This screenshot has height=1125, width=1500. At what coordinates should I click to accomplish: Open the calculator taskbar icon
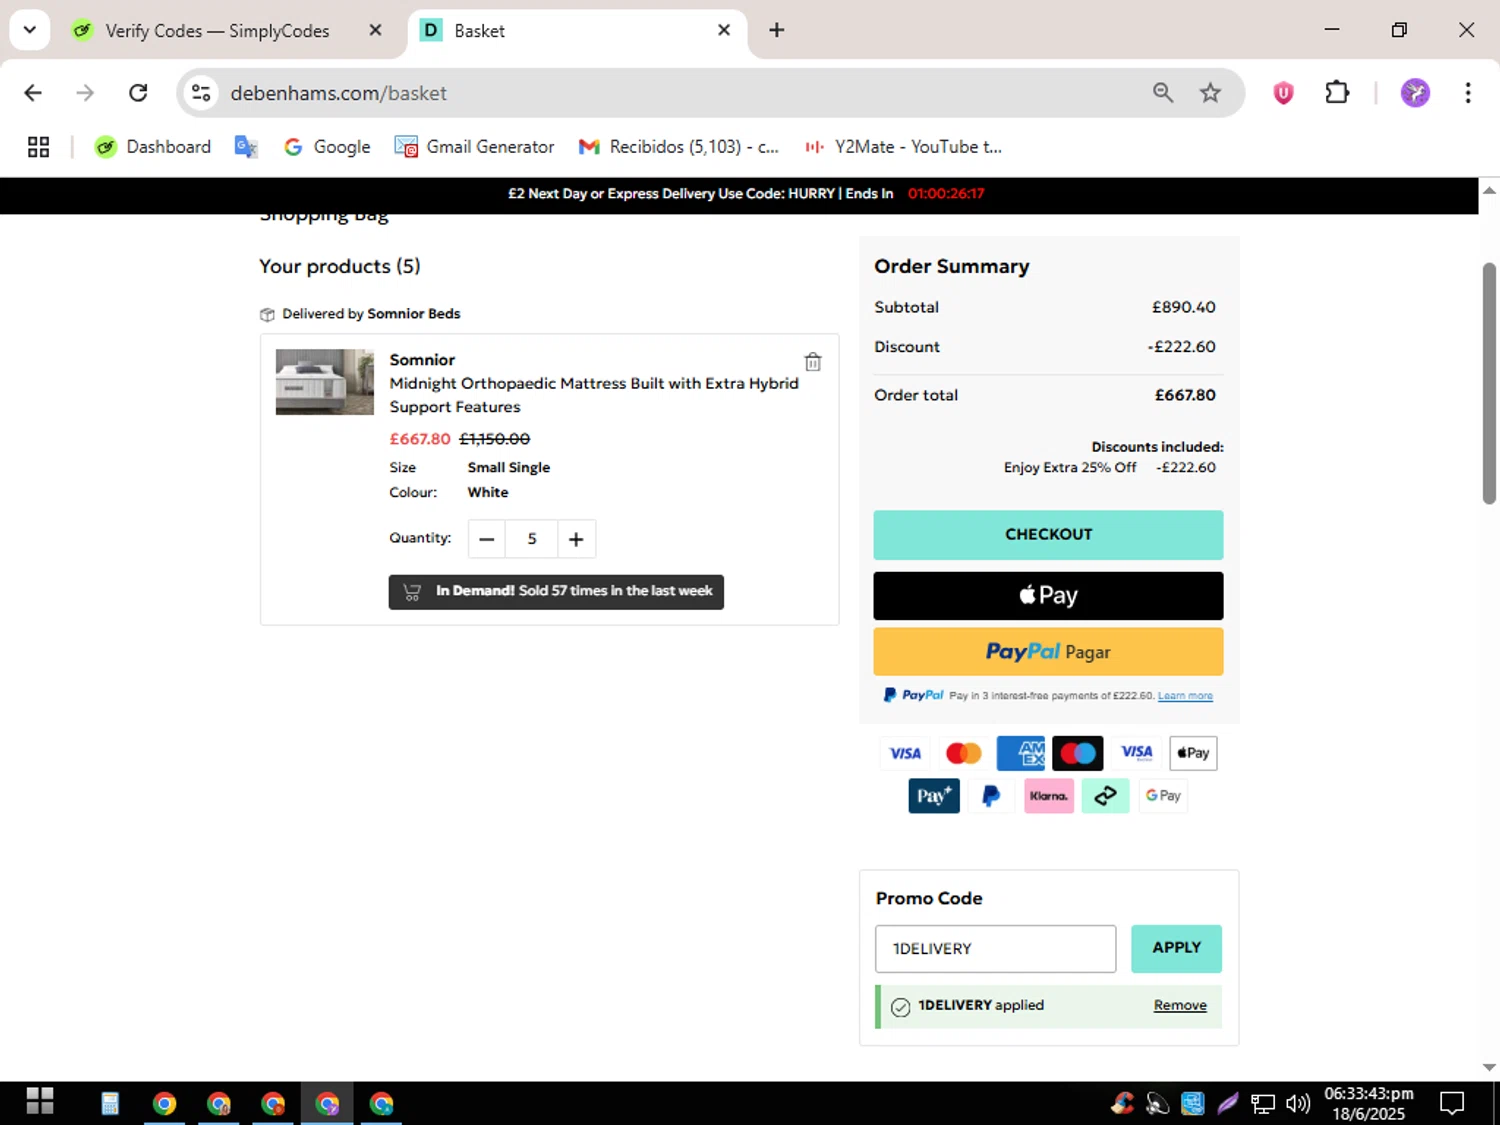coord(110,1103)
